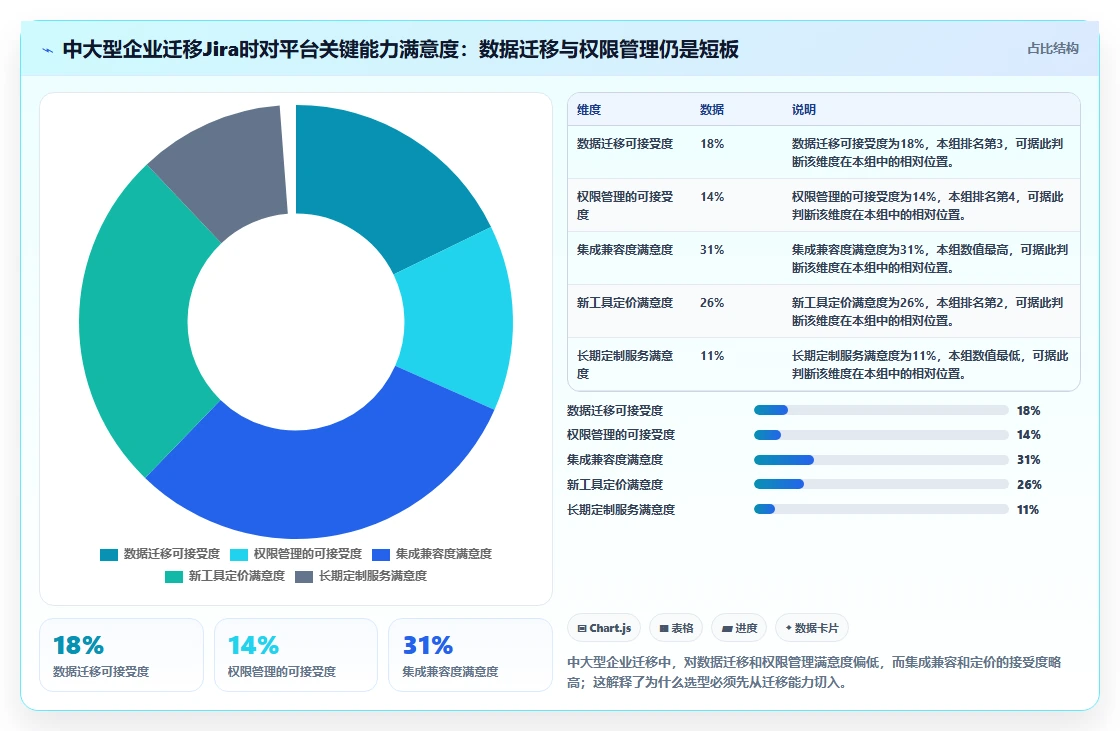Select the 进度 tag chip
This screenshot has width=1120, height=731.
[x=739, y=628]
